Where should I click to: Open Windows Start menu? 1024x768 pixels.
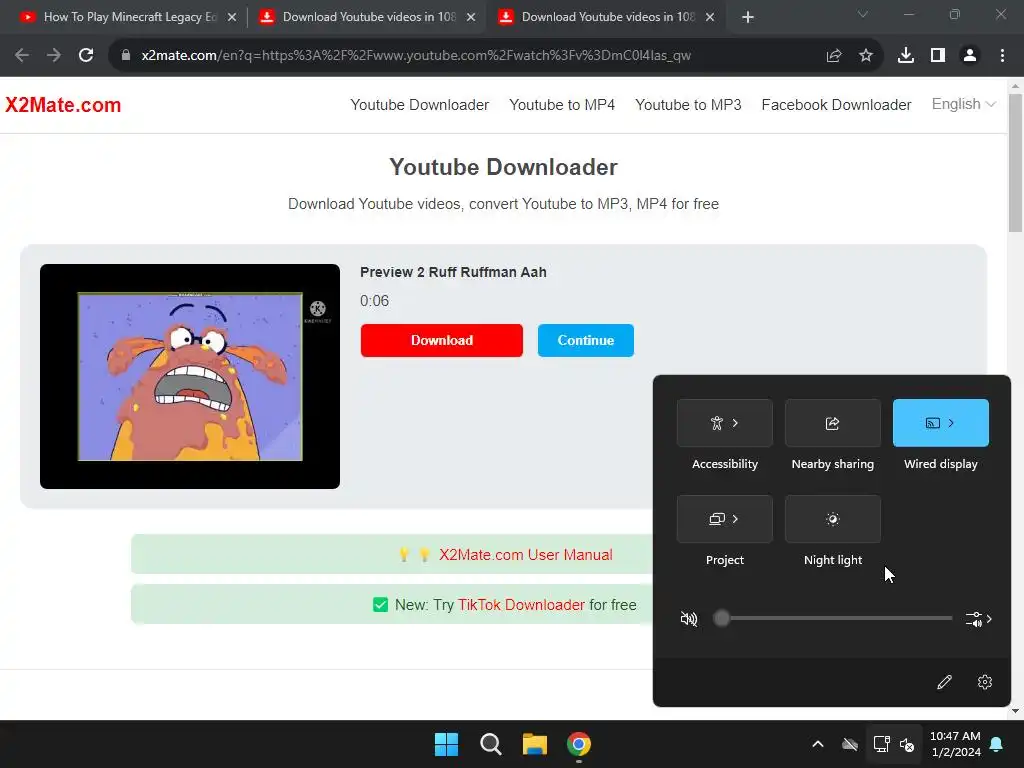(447, 744)
